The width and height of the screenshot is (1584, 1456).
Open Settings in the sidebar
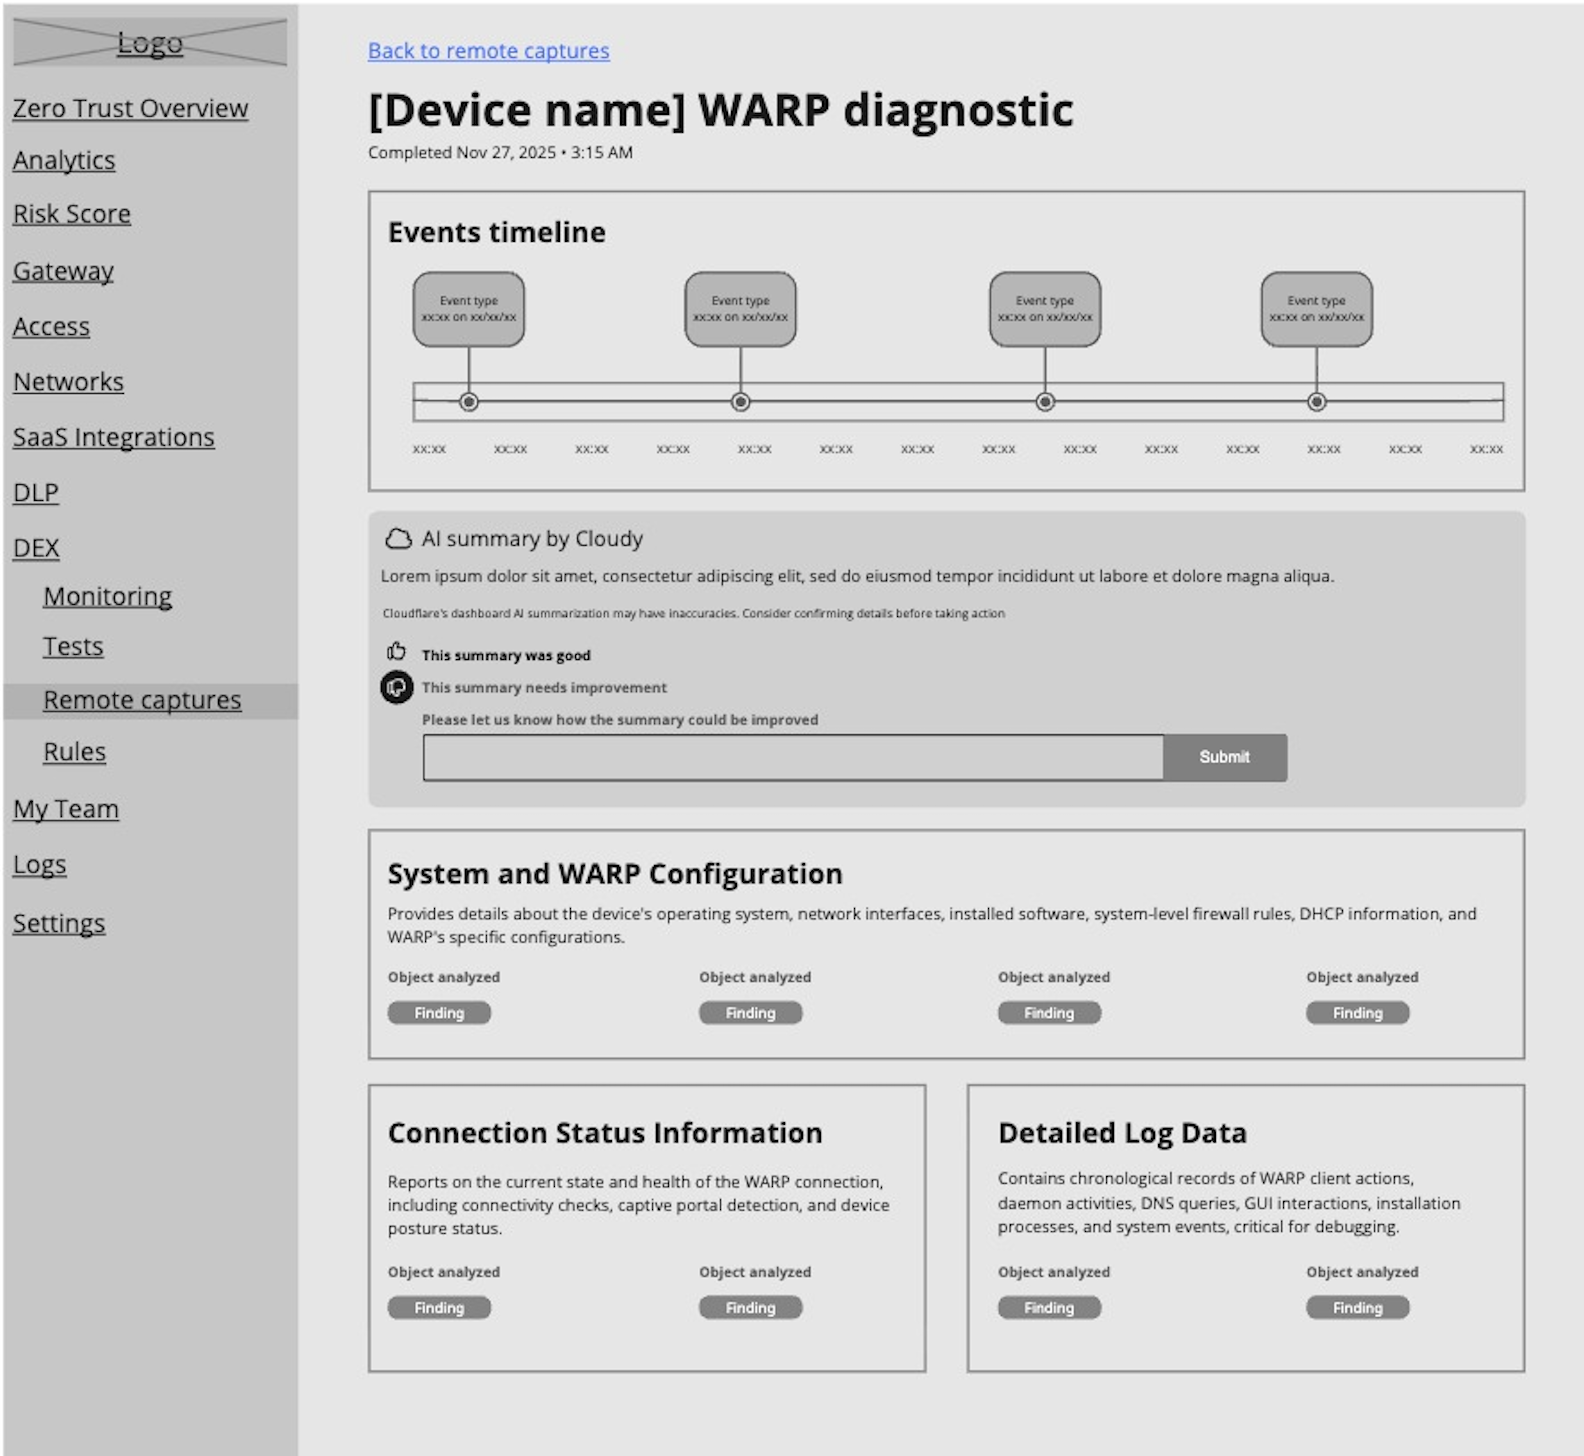[59, 924]
